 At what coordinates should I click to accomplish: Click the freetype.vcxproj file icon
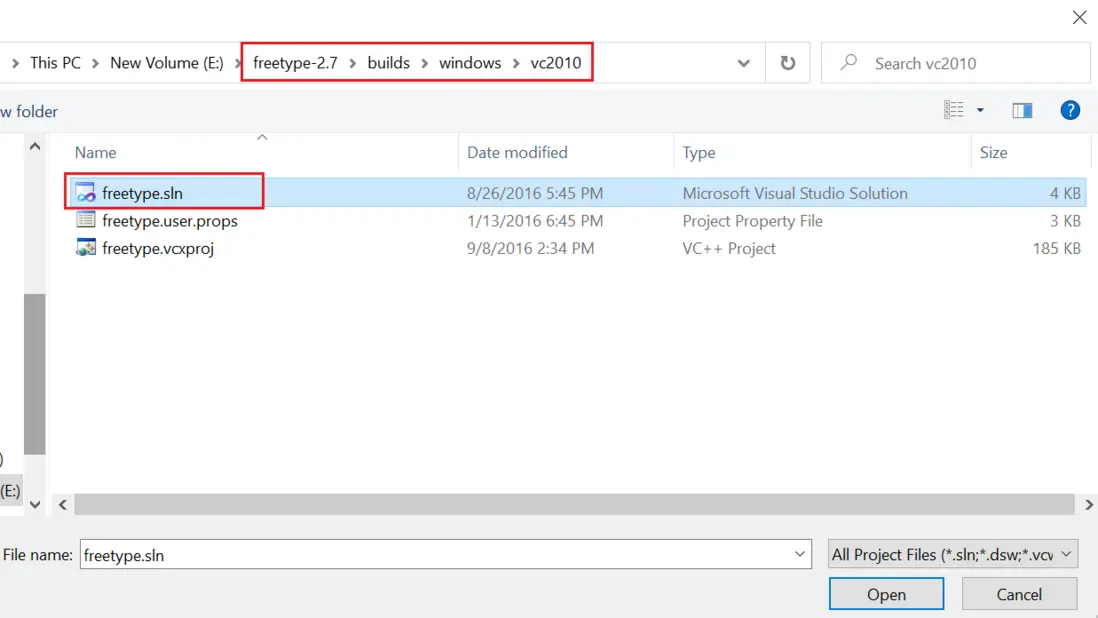[x=85, y=248]
